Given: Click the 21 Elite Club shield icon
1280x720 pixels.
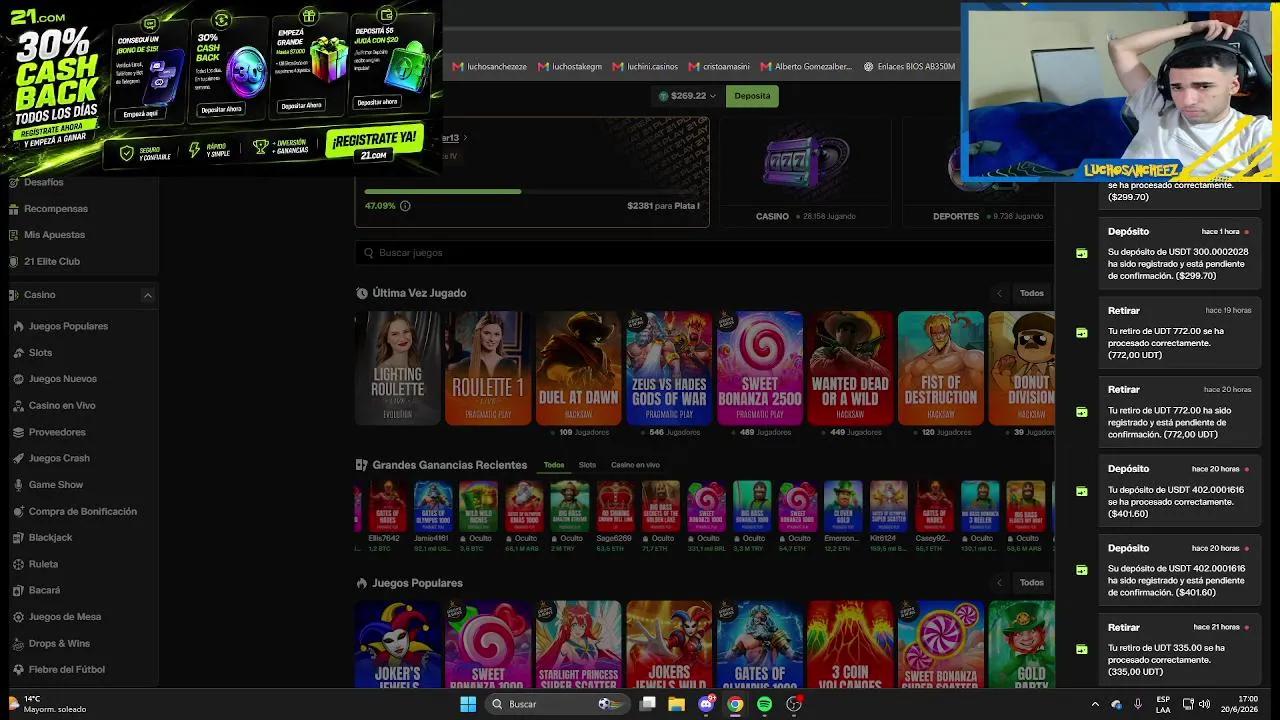Looking at the screenshot, I should tap(14, 261).
